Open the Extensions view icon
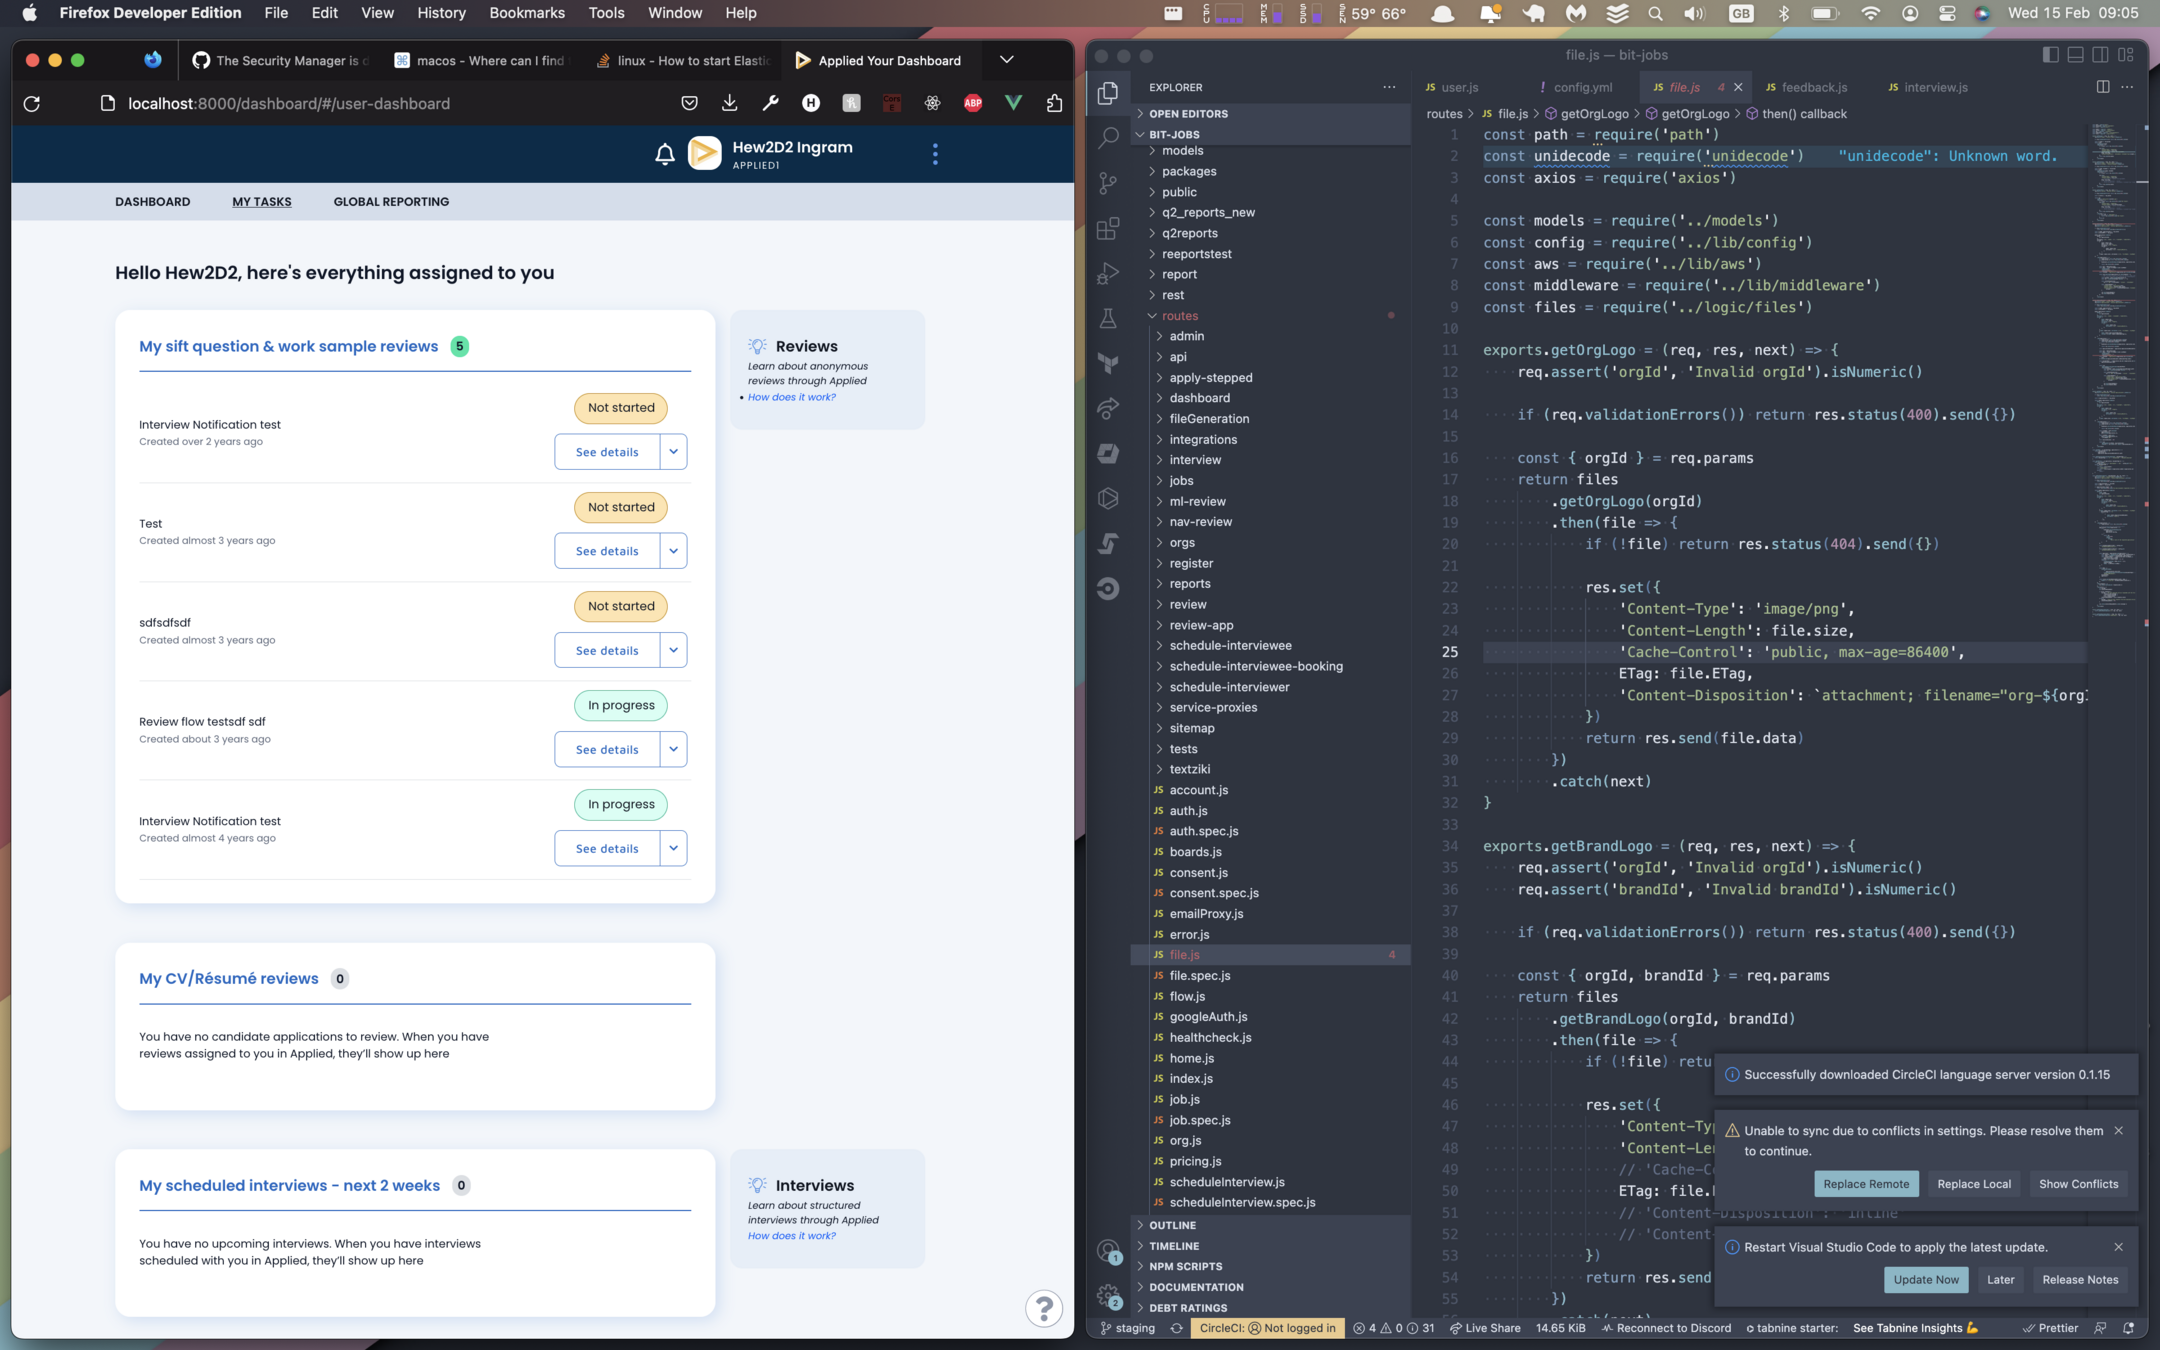2160x1350 pixels. pyautogui.click(x=1108, y=228)
